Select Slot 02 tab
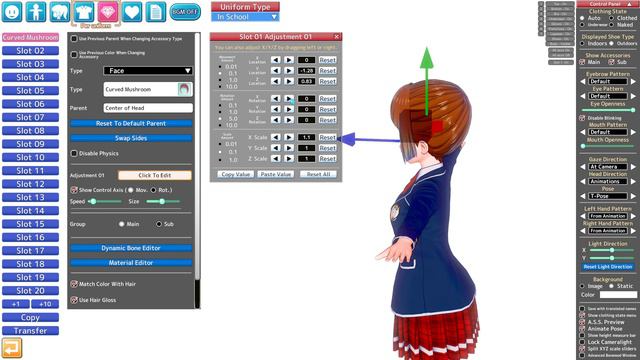Screen dimensions: 640x360 [x=30, y=51]
